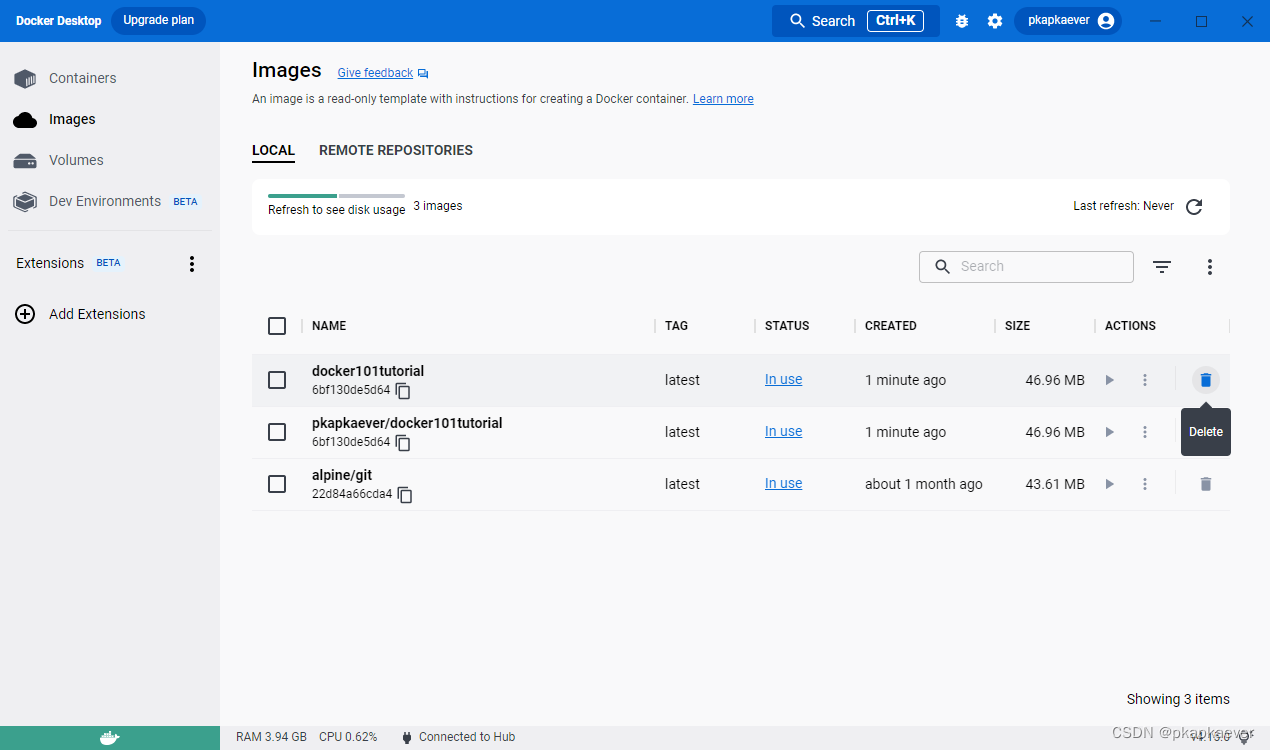Click the 'Showing 3 items' text
The height and width of the screenshot is (750, 1270).
1178,699
